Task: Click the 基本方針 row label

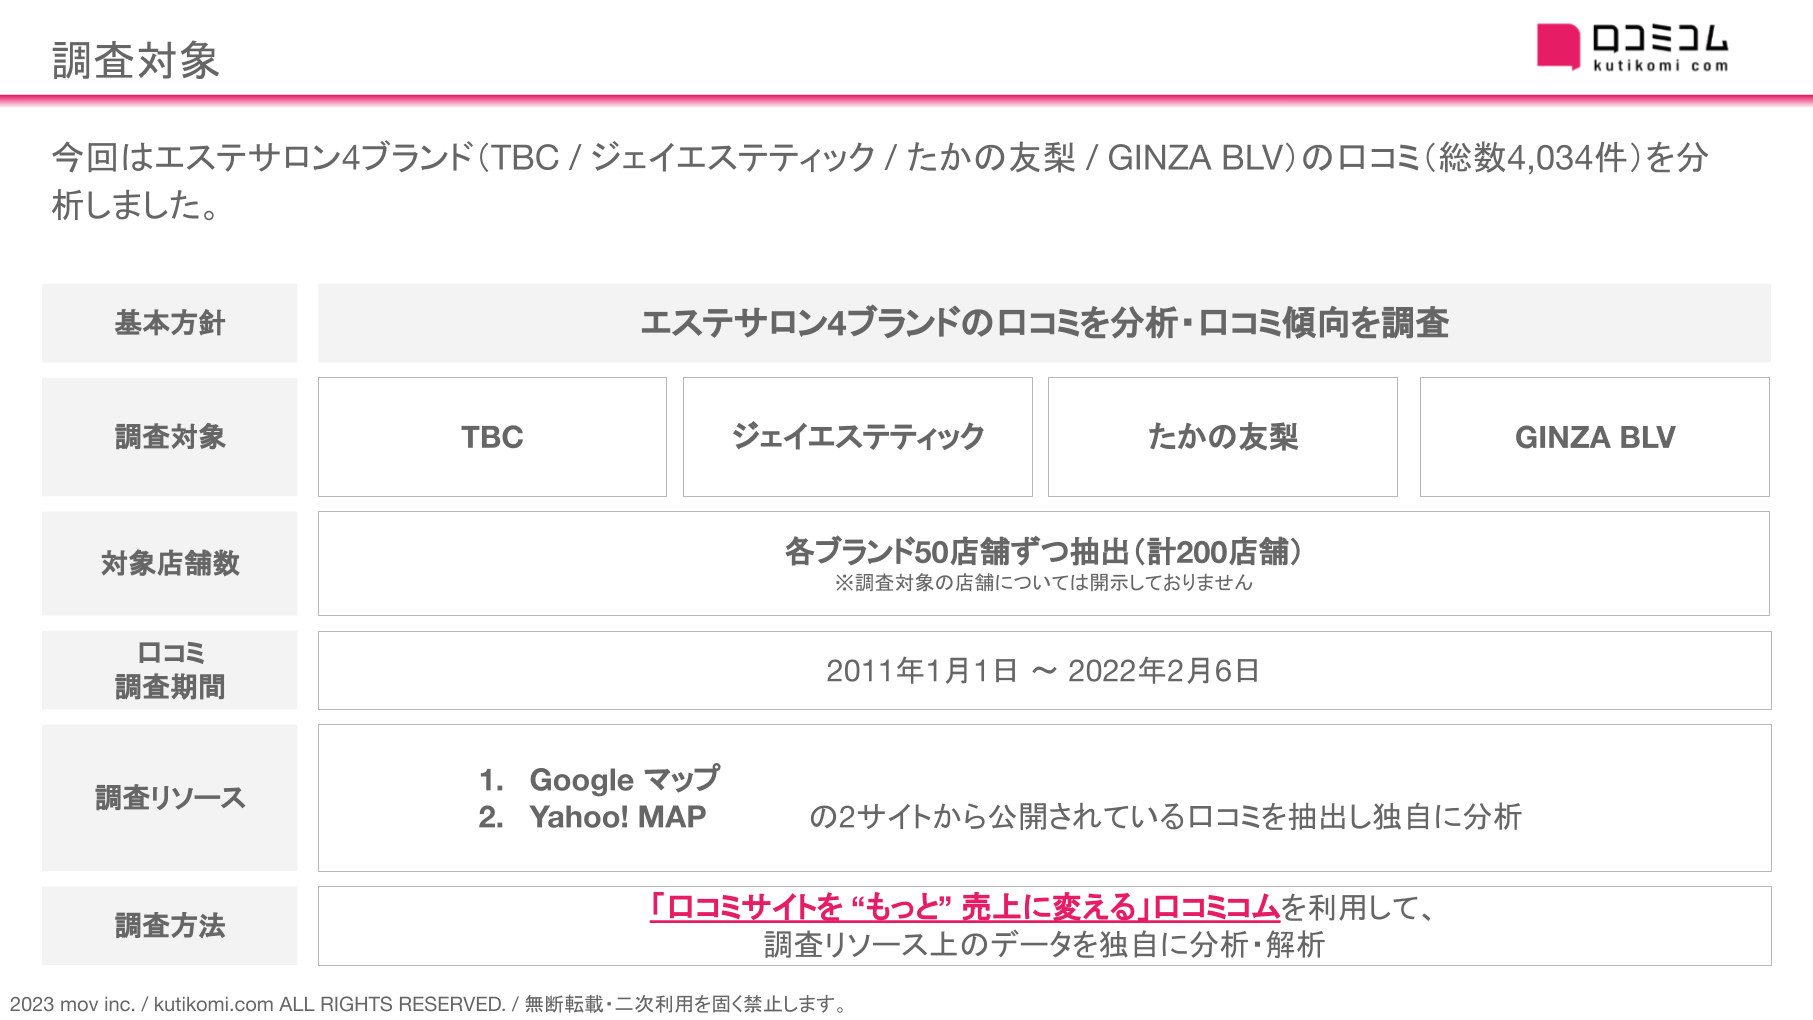Action: [170, 323]
